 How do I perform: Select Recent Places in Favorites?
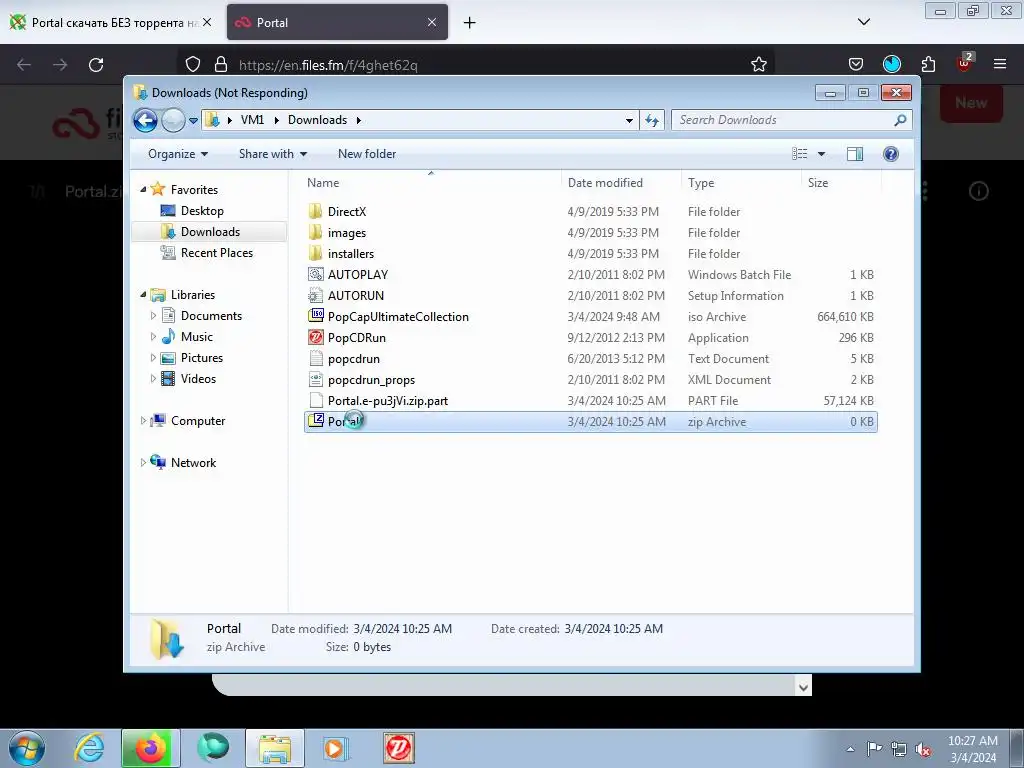tap(216, 253)
